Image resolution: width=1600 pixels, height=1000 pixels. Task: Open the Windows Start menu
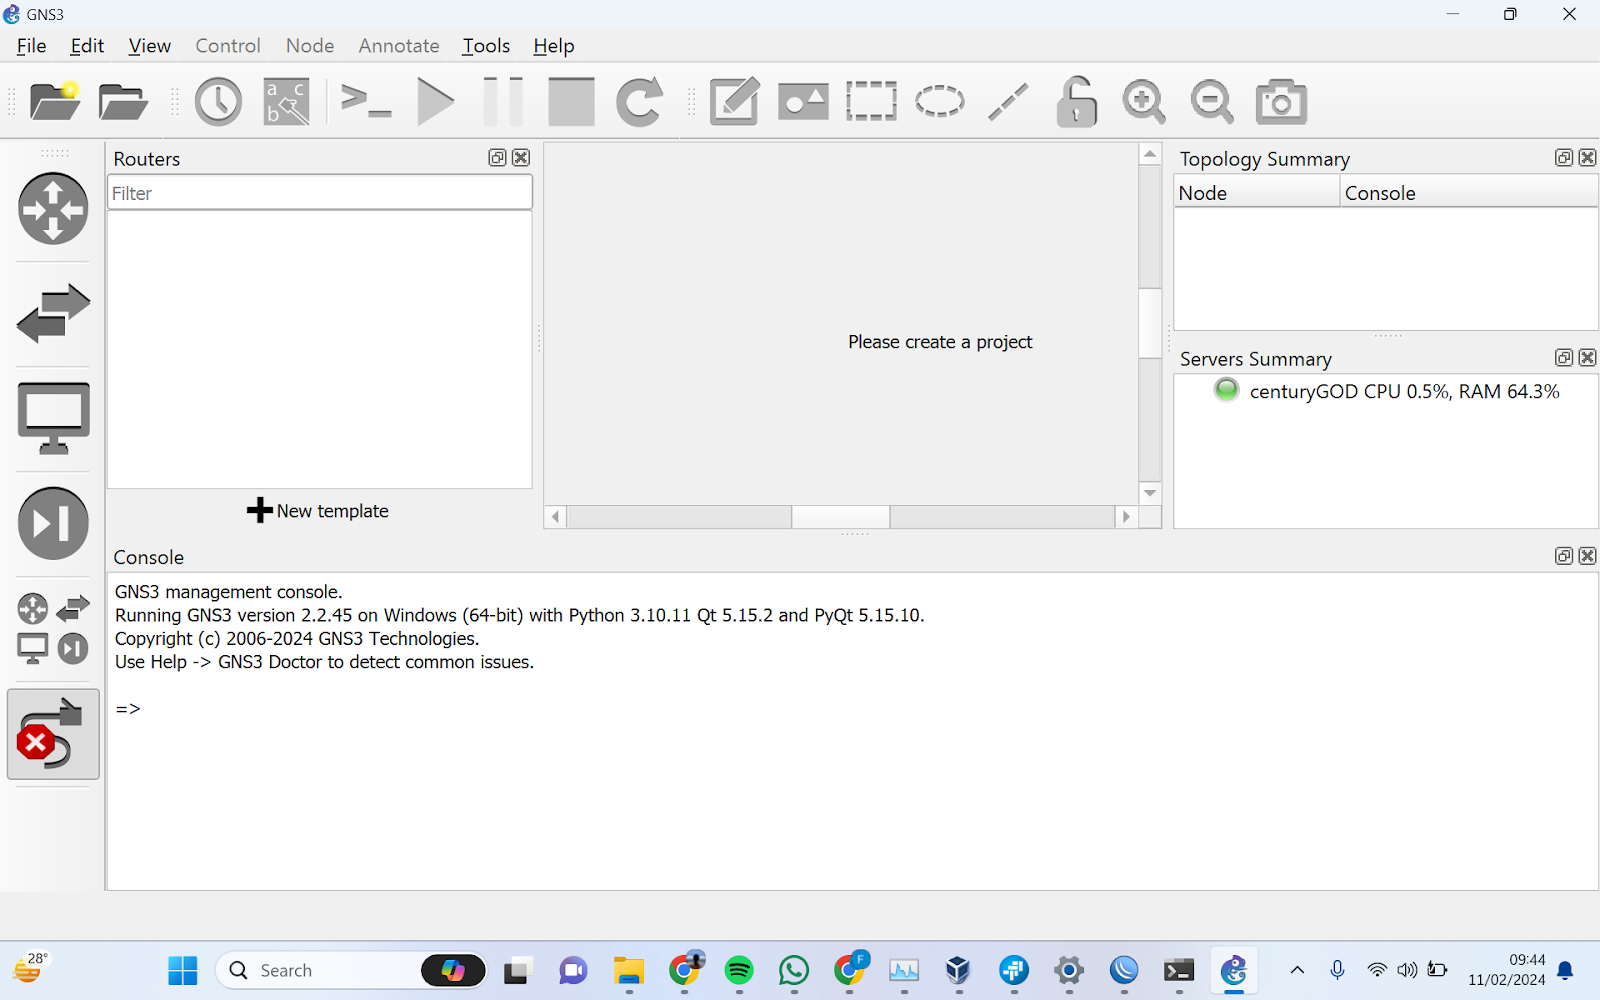[x=183, y=970]
